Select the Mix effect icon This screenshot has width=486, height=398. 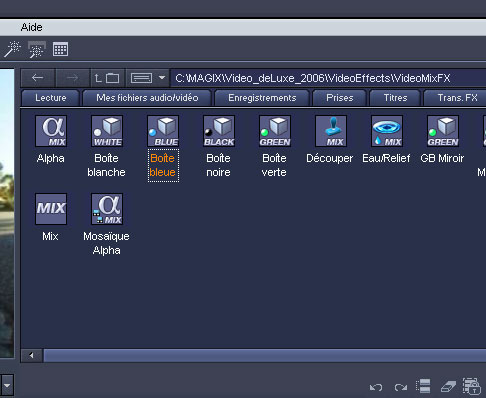51,209
